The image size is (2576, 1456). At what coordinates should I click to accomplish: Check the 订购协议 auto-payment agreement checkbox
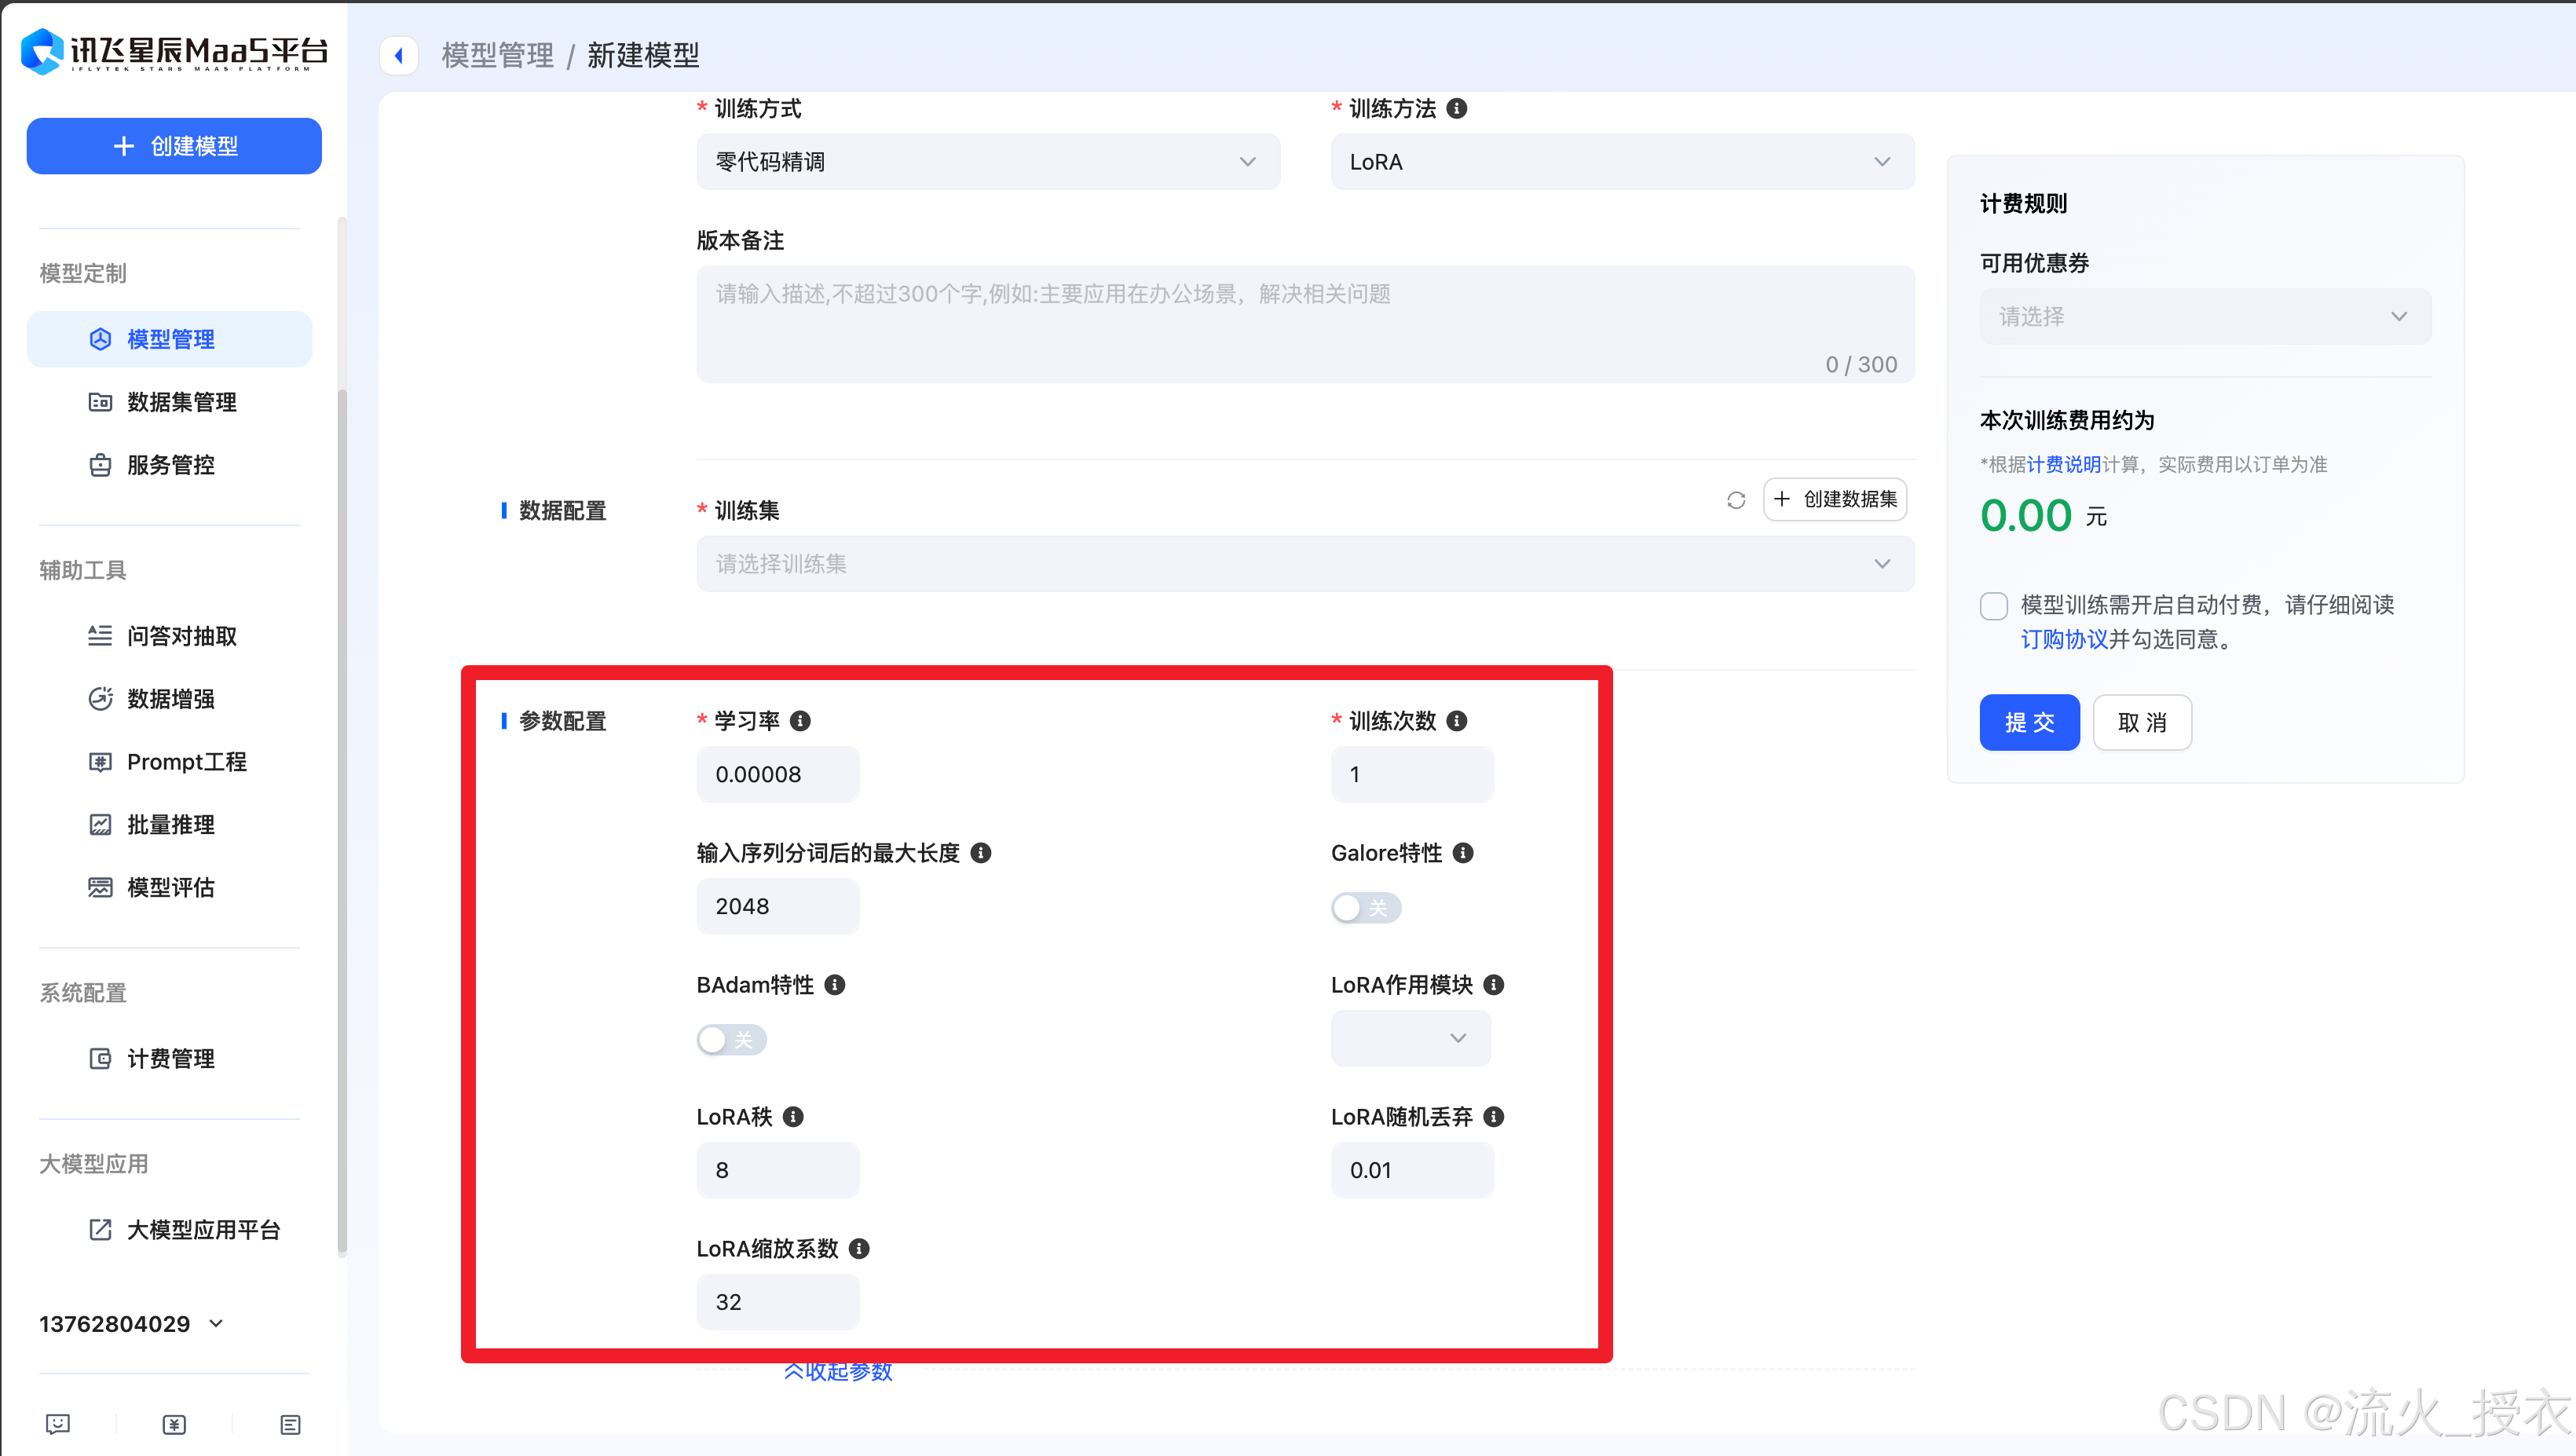point(1993,606)
